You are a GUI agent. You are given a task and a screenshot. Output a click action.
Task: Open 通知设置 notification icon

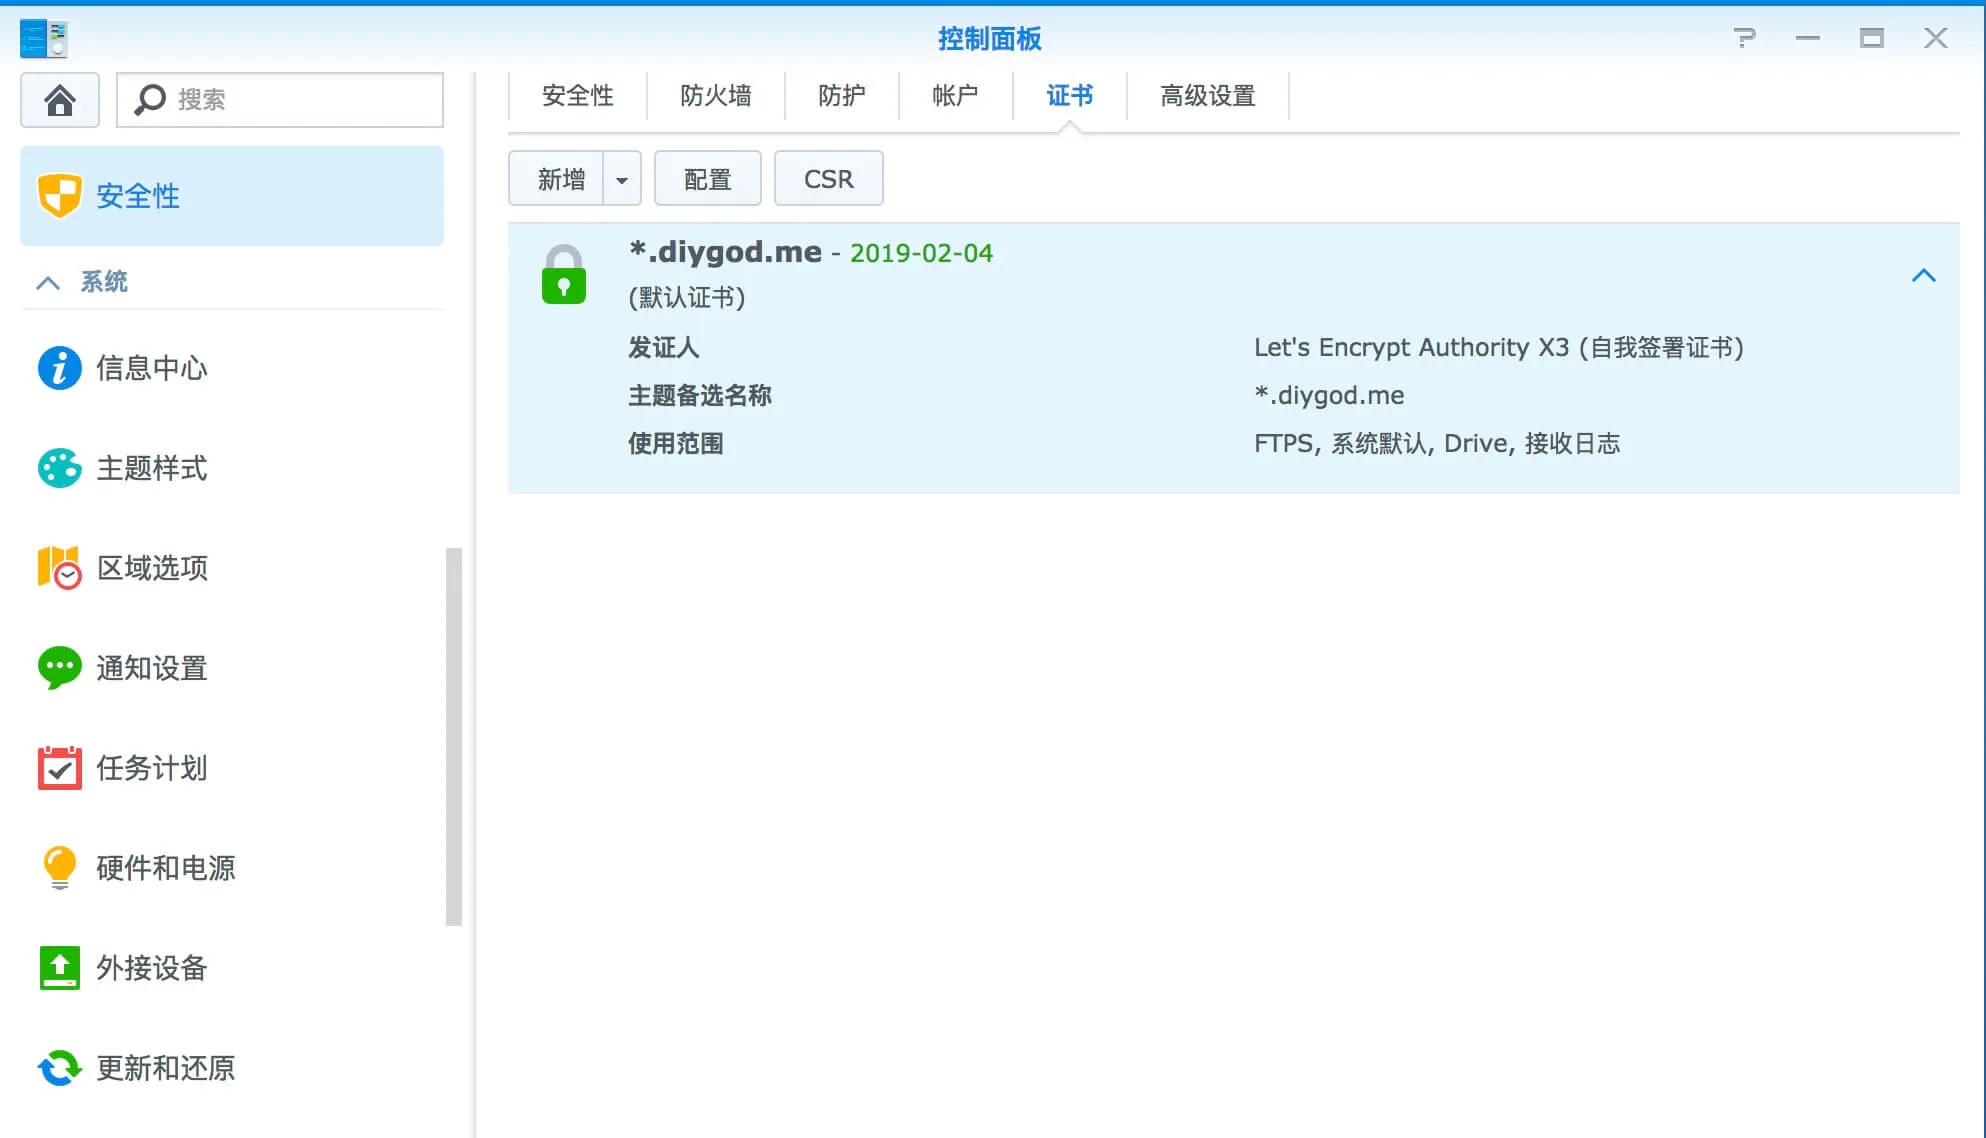click(59, 668)
